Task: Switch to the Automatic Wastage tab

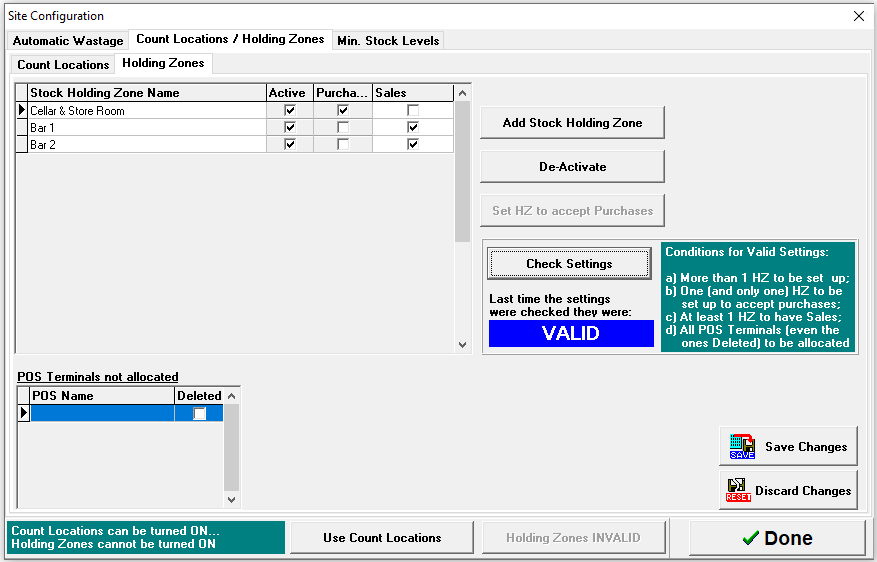Action: coord(68,41)
